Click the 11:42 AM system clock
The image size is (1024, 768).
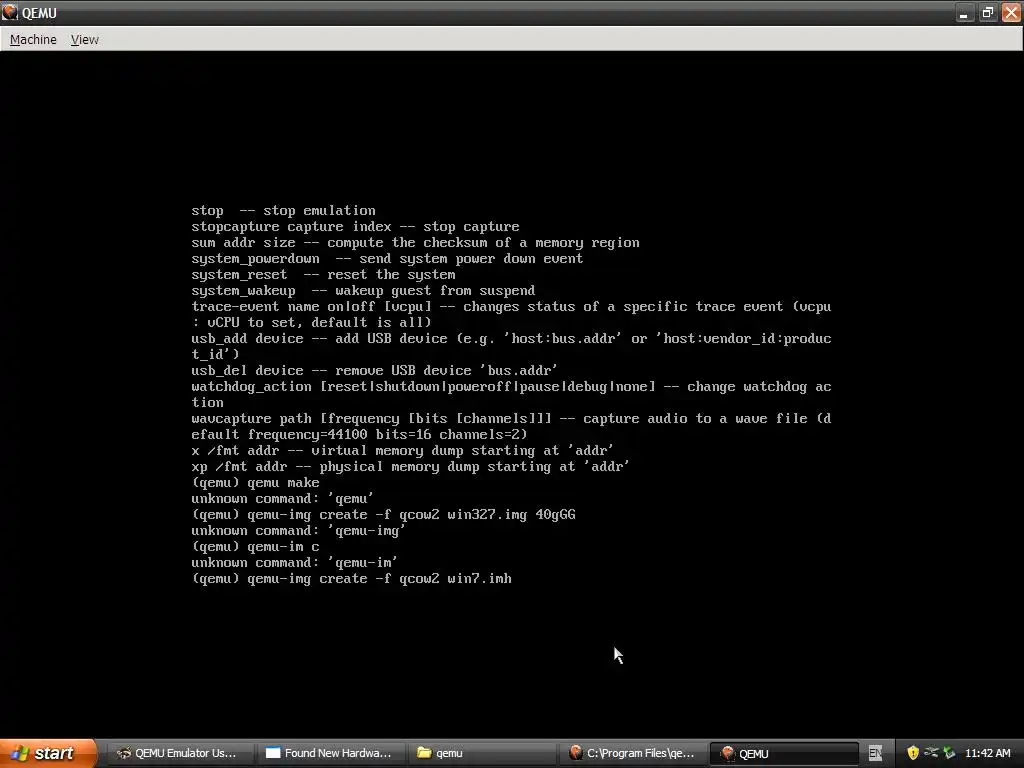pyautogui.click(x=987, y=753)
